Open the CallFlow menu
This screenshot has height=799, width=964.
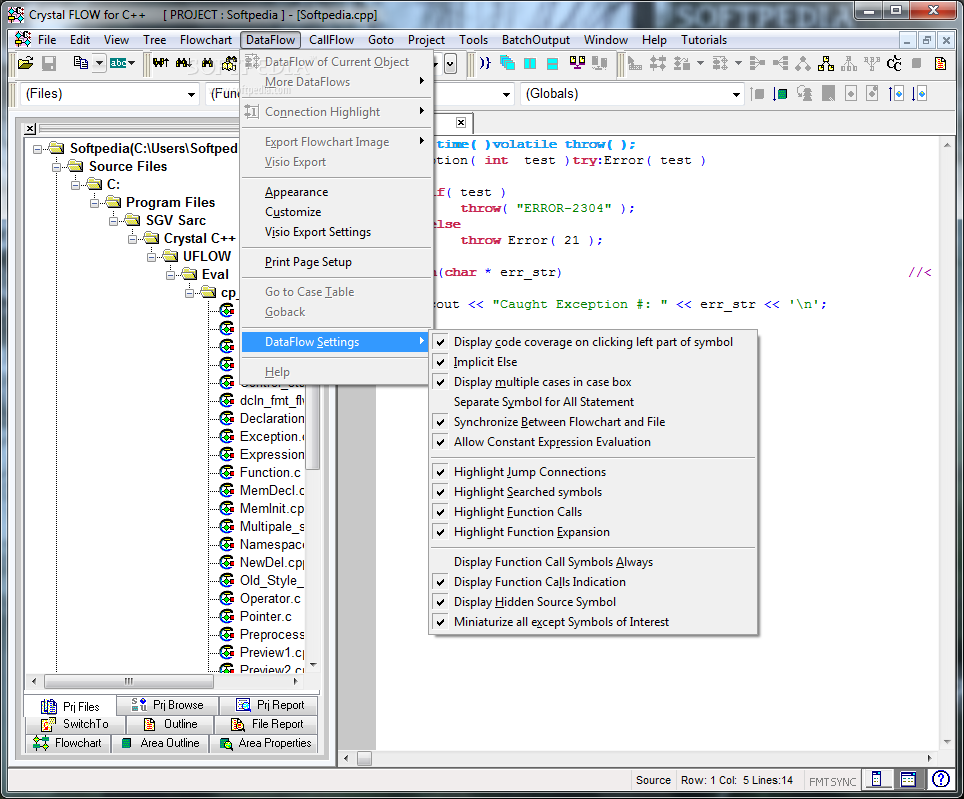[x=331, y=40]
